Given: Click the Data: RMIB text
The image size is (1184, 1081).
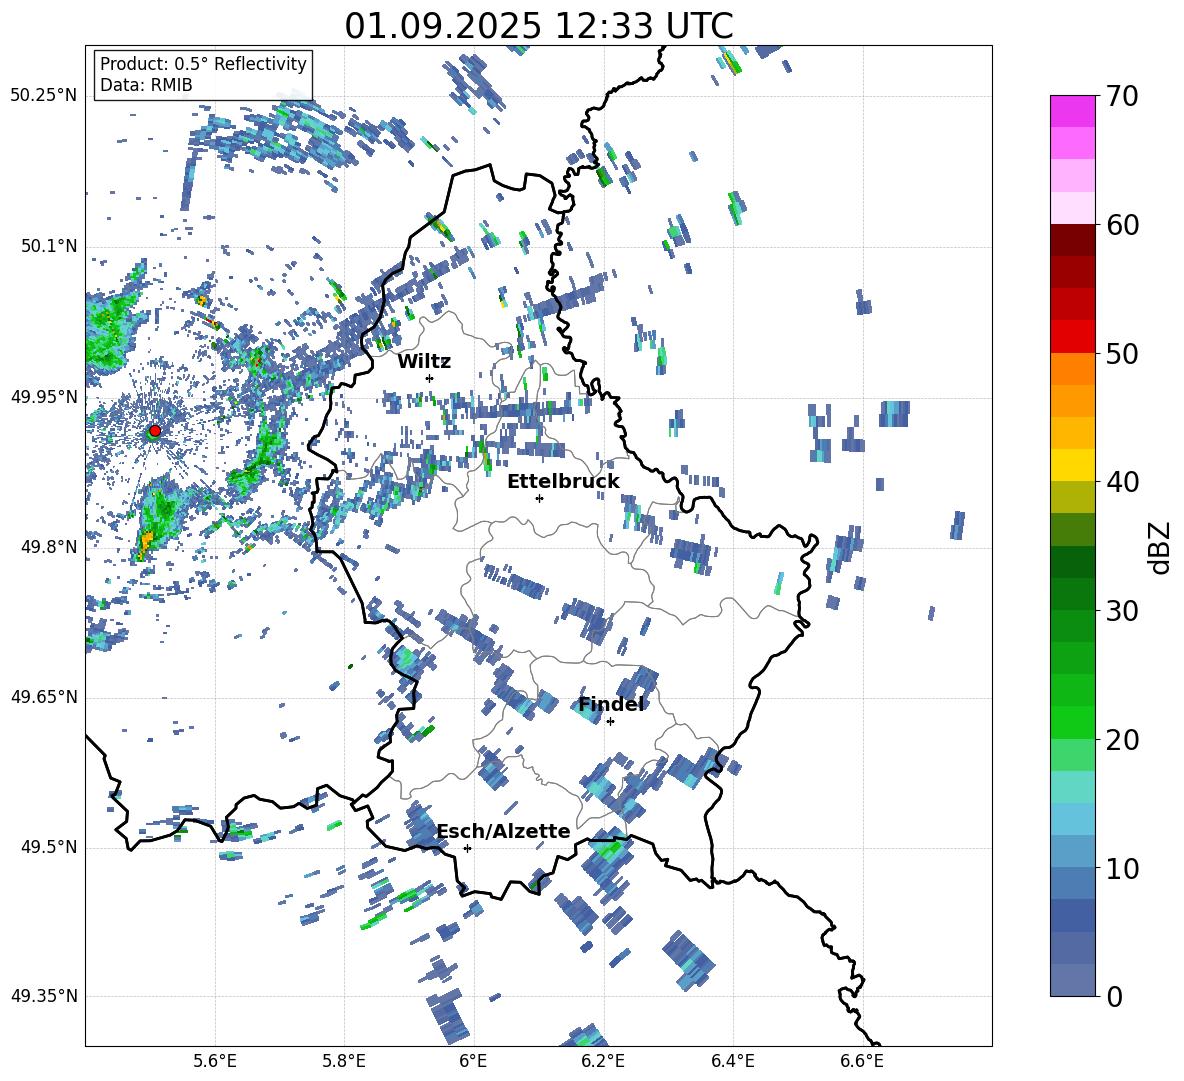Looking at the screenshot, I should [146, 85].
